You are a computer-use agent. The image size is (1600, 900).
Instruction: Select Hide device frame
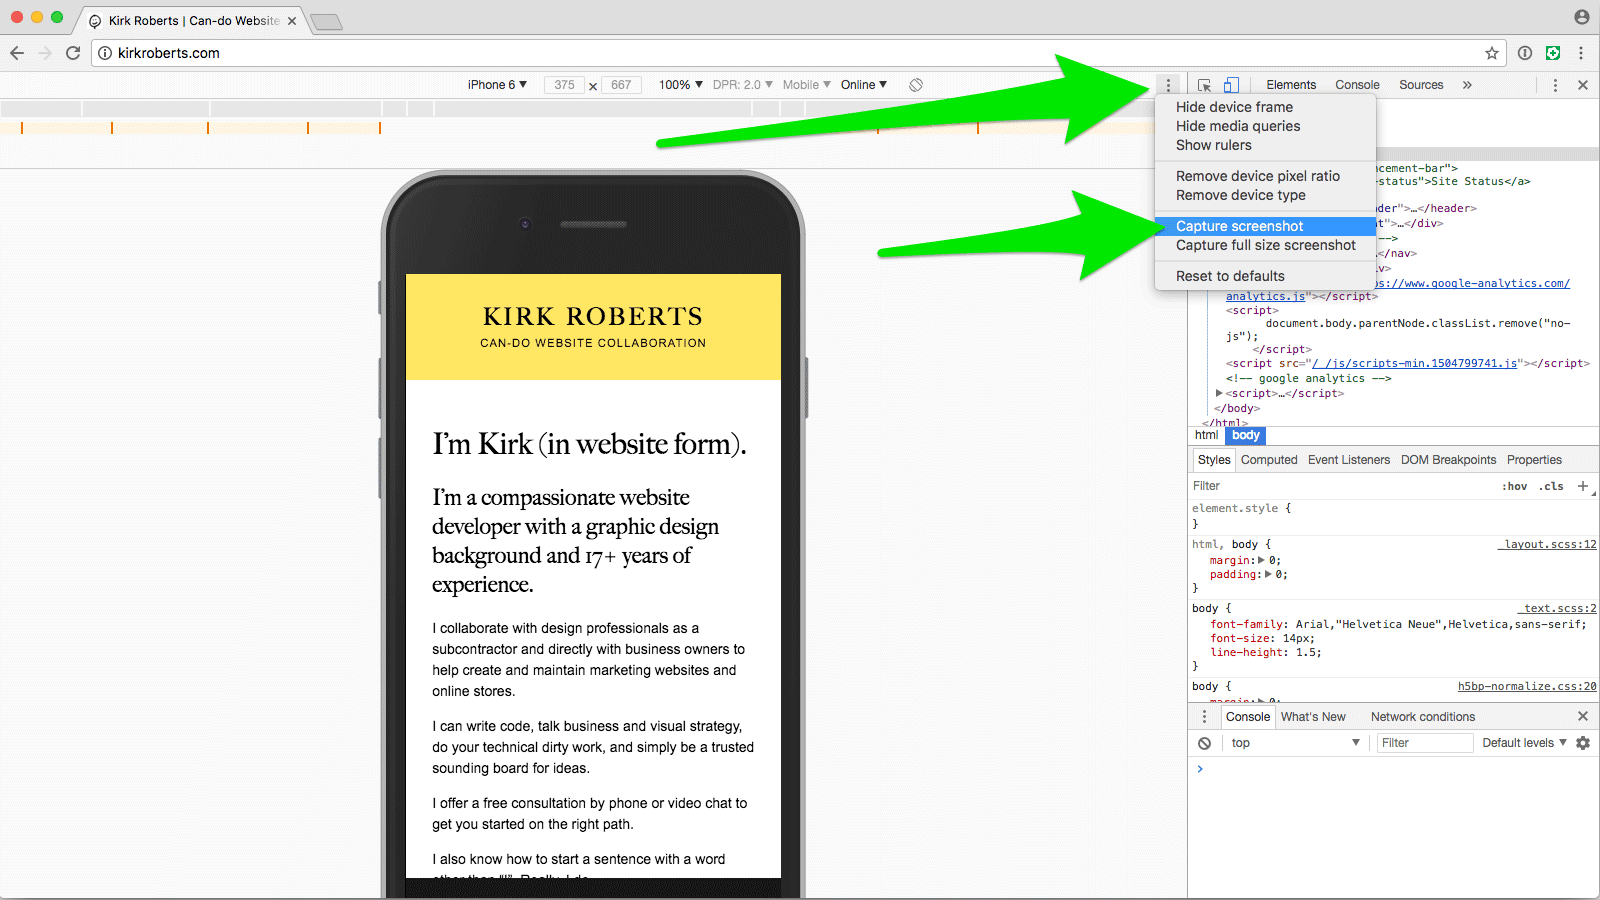coord(1265,107)
